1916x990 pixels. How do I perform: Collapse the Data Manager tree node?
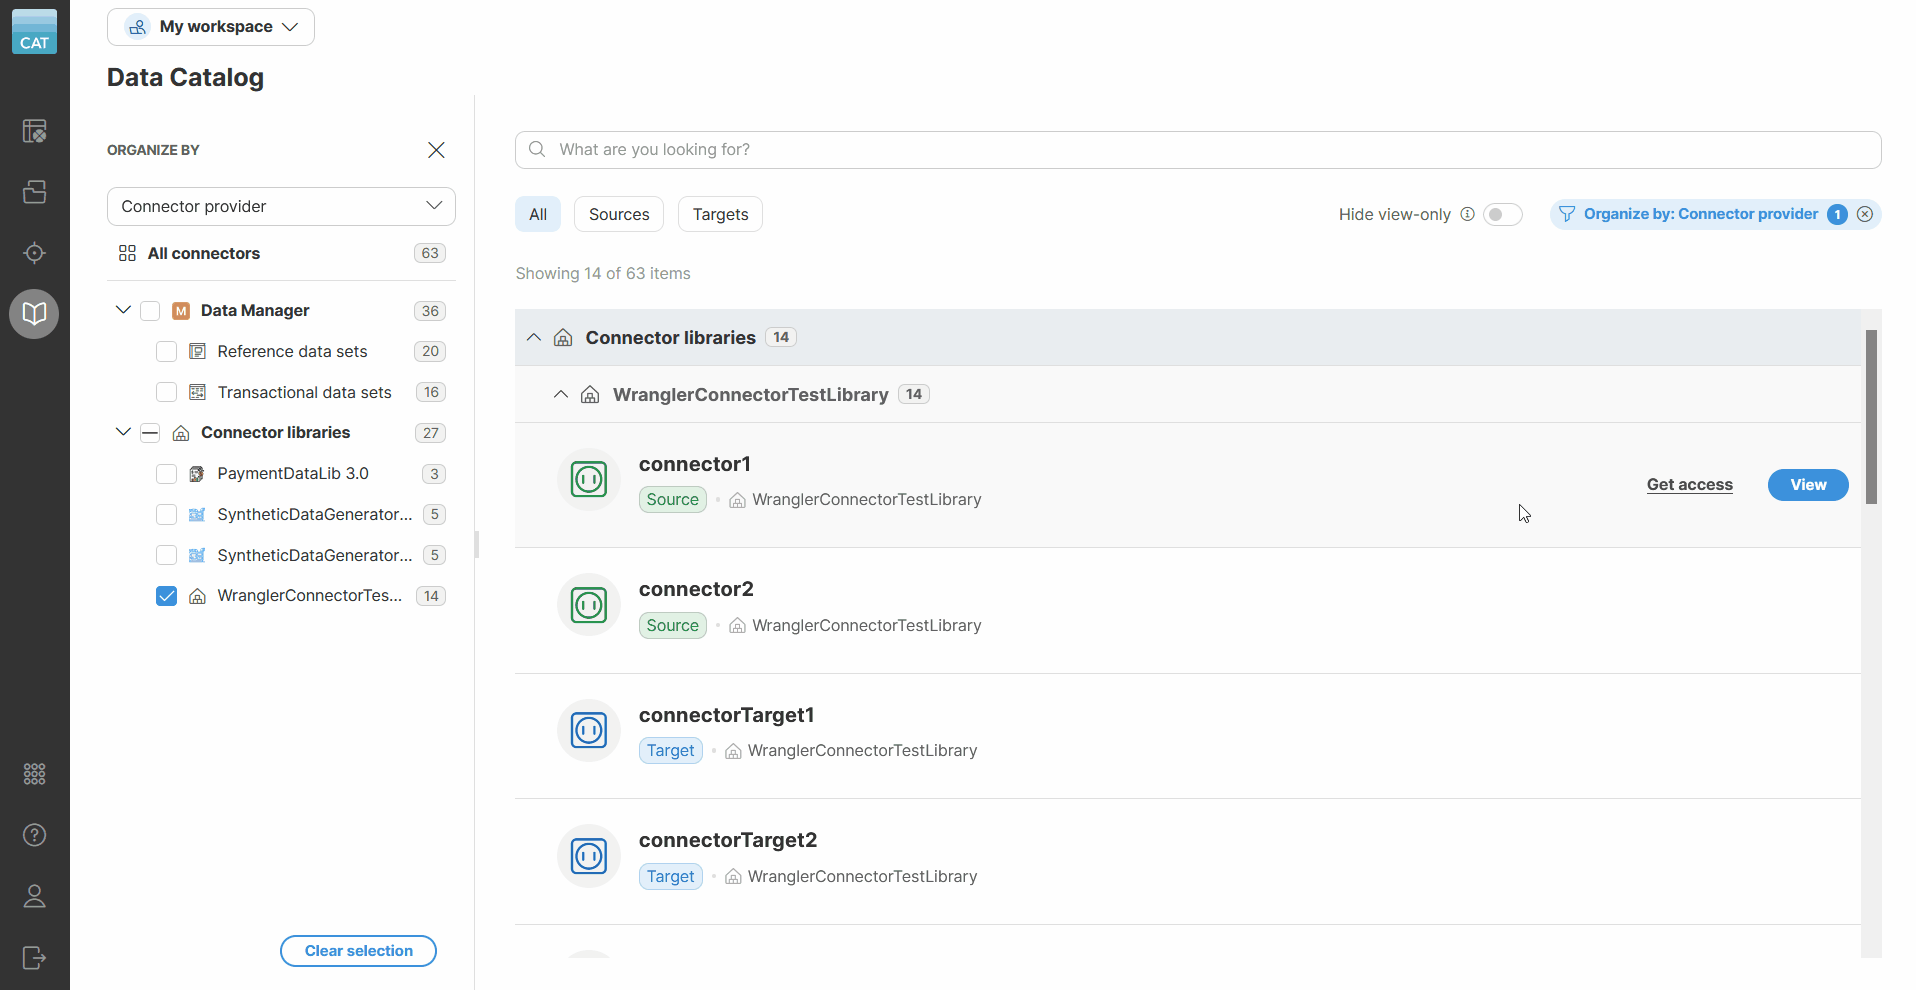point(123,310)
